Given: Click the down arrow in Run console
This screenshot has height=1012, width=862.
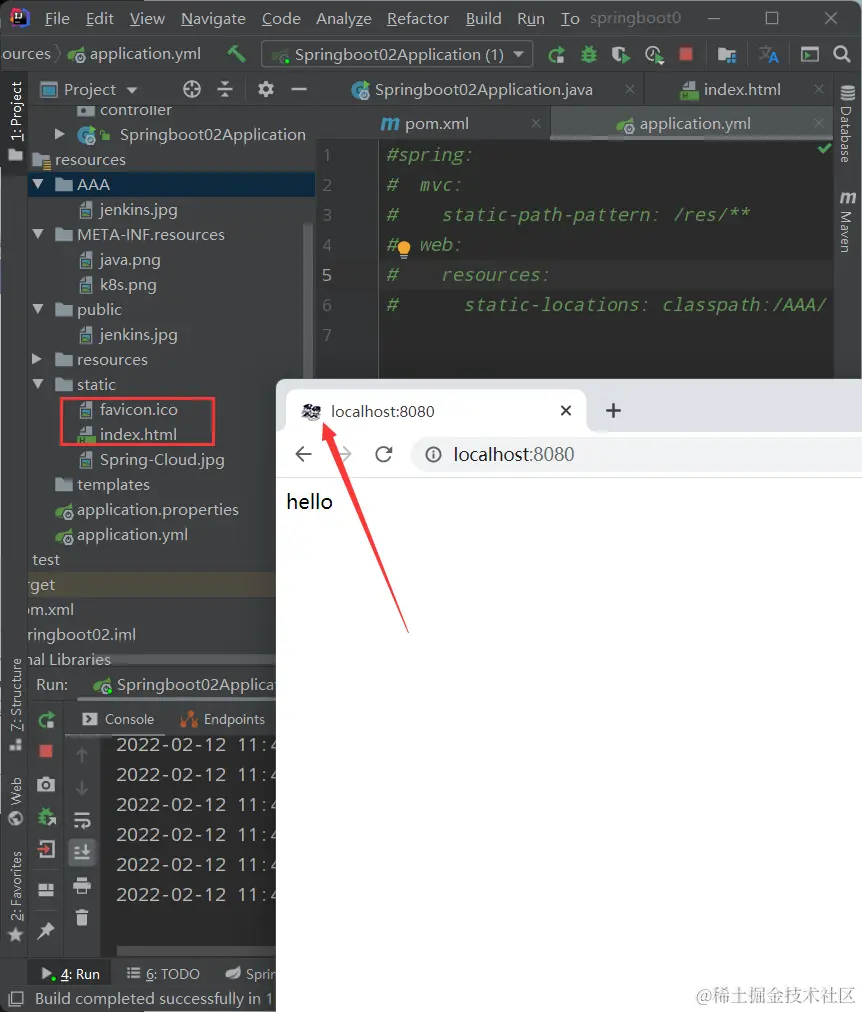Looking at the screenshot, I should pyautogui.click(x=82, y=787).
